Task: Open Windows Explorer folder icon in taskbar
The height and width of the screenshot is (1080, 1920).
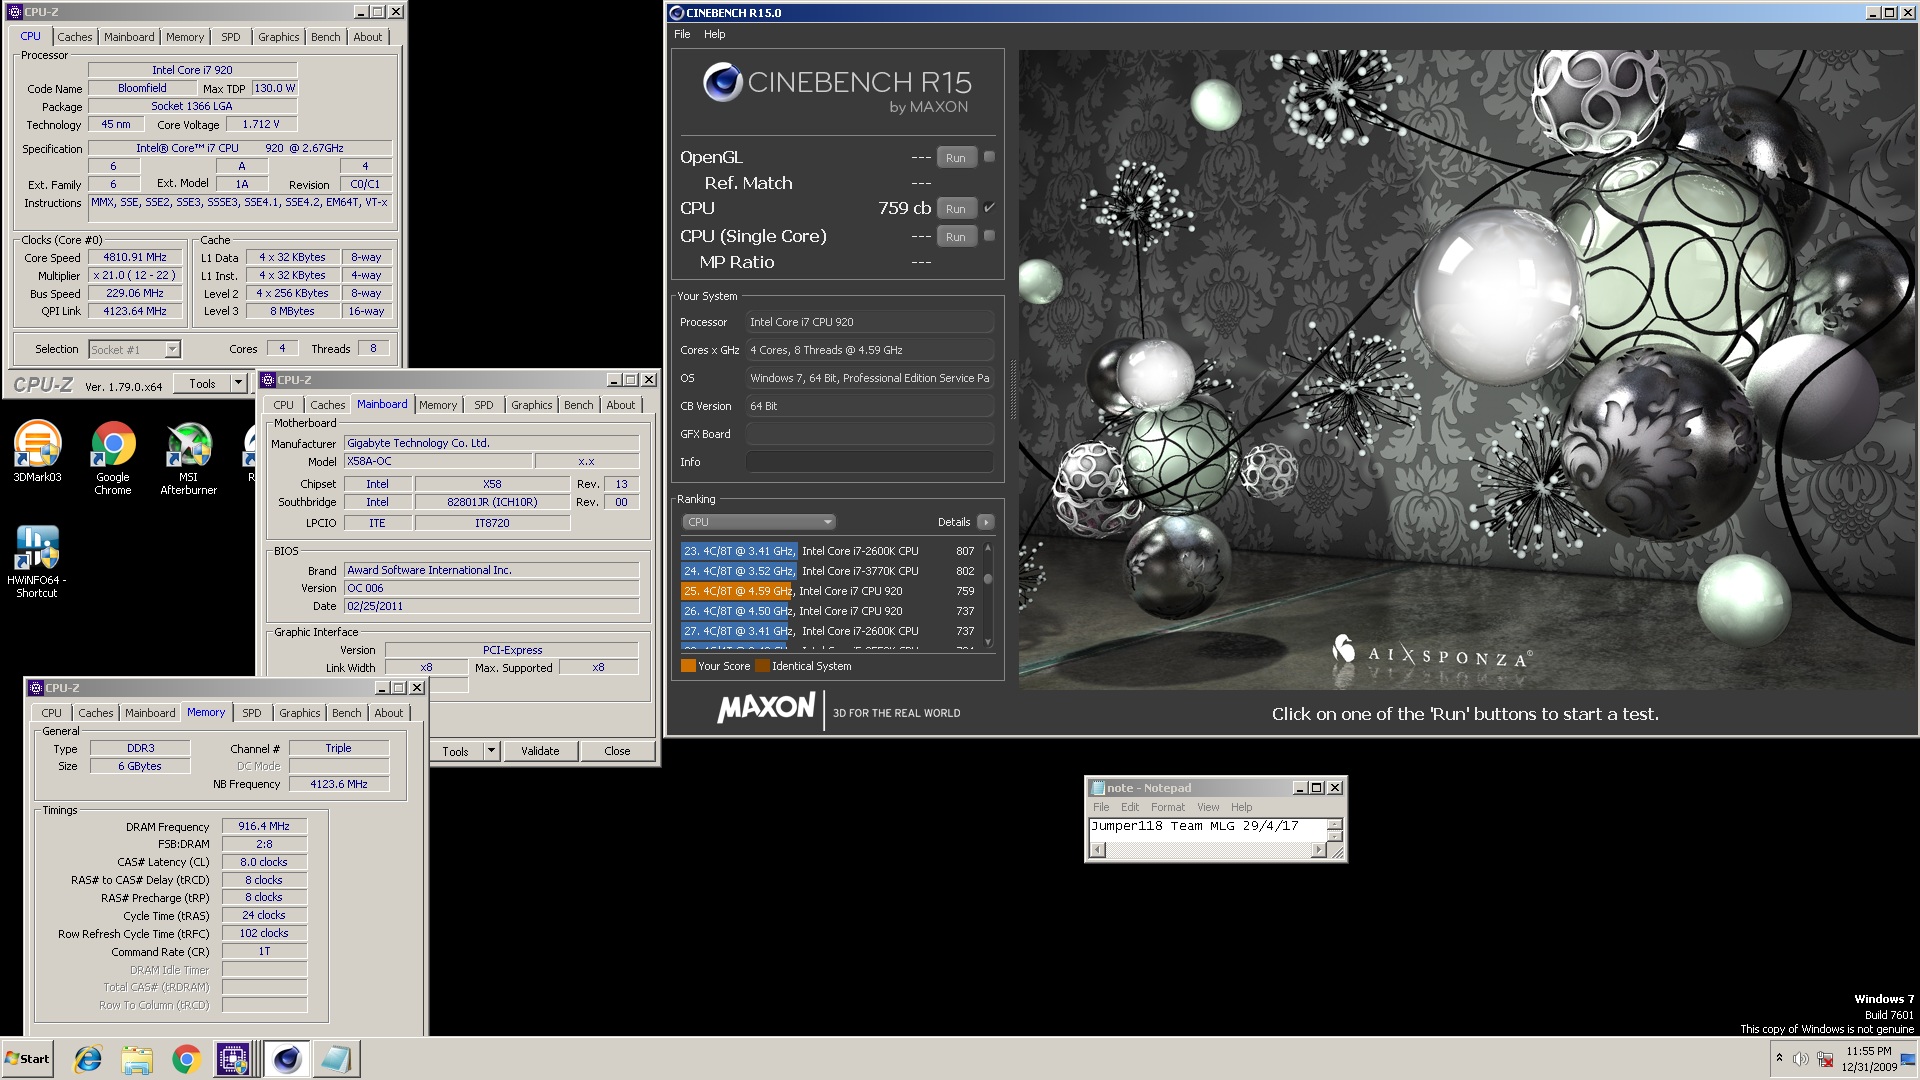Action: pyautogui.click(x=137, y=1059)
